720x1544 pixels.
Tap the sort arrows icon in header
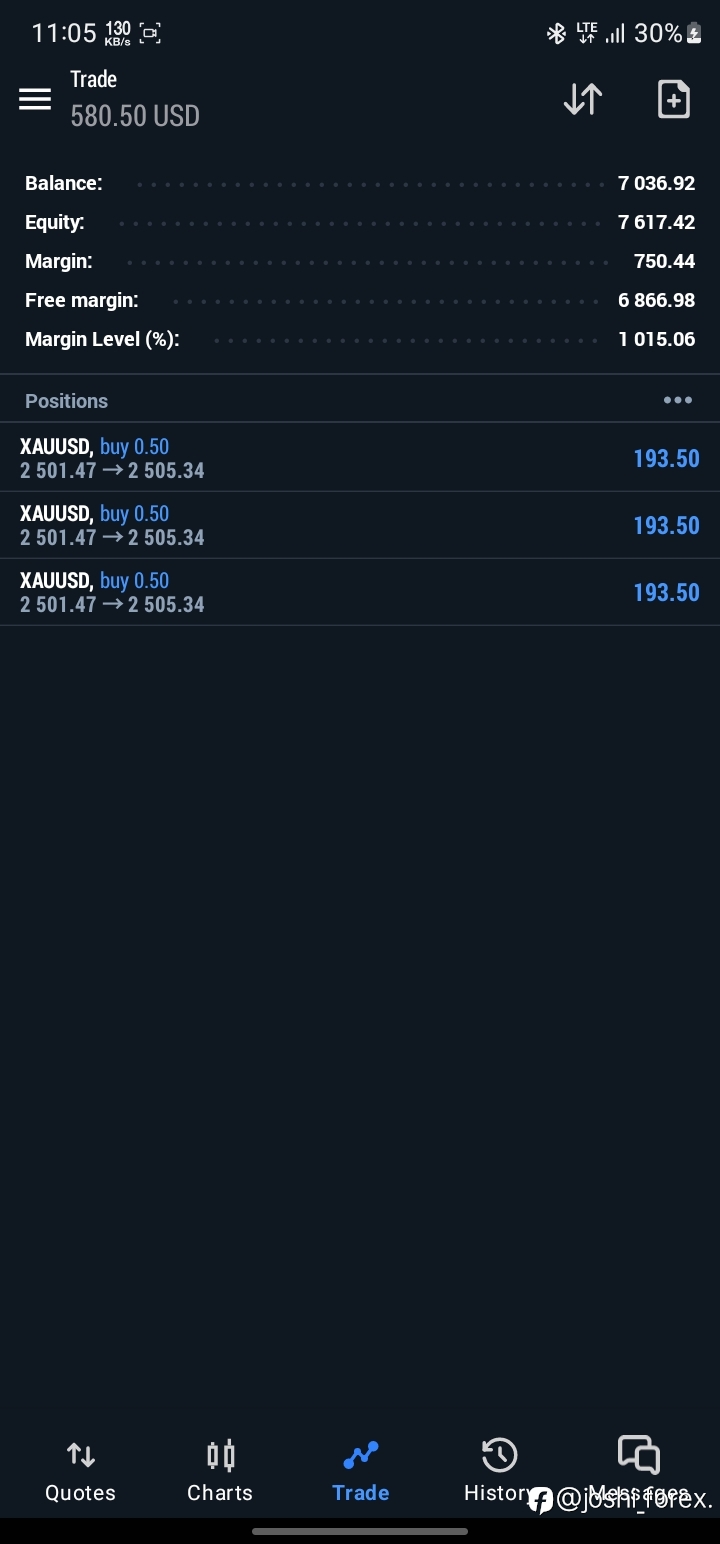point(583,99)
